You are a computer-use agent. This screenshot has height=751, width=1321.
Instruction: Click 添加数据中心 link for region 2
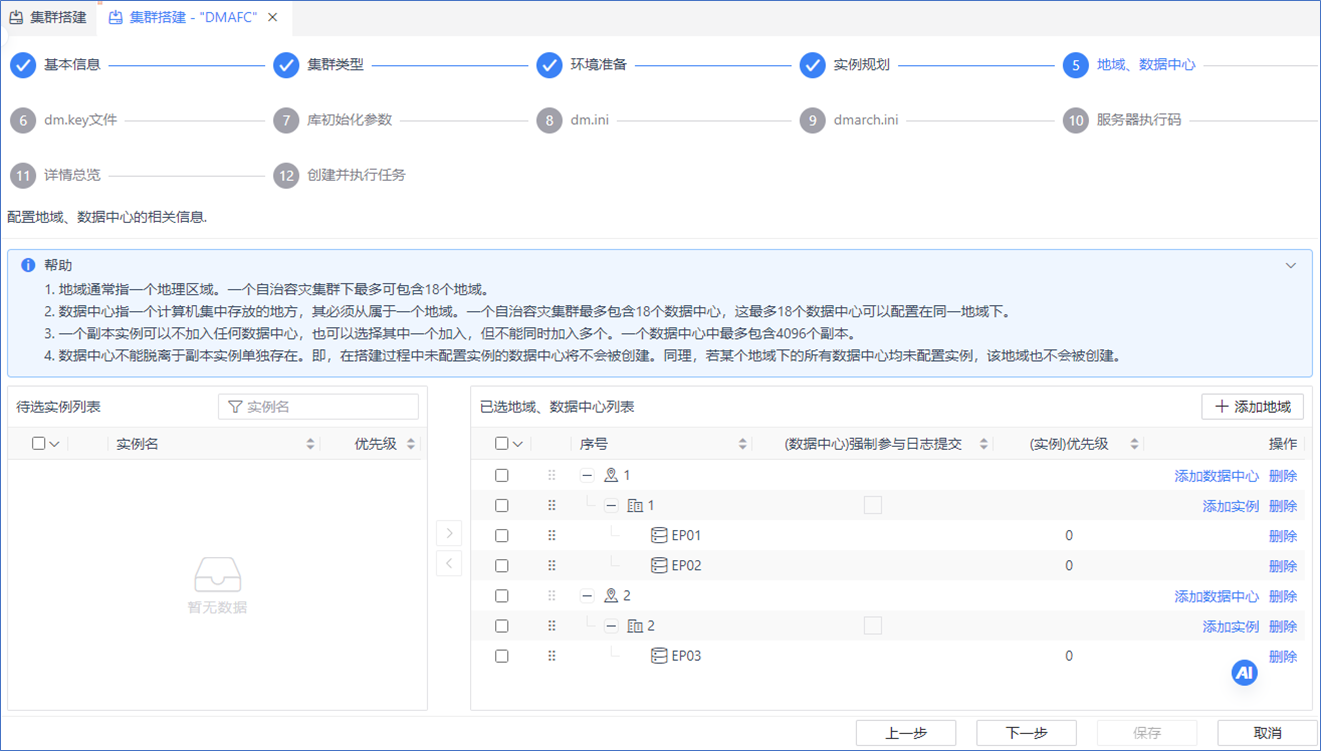1216,596
